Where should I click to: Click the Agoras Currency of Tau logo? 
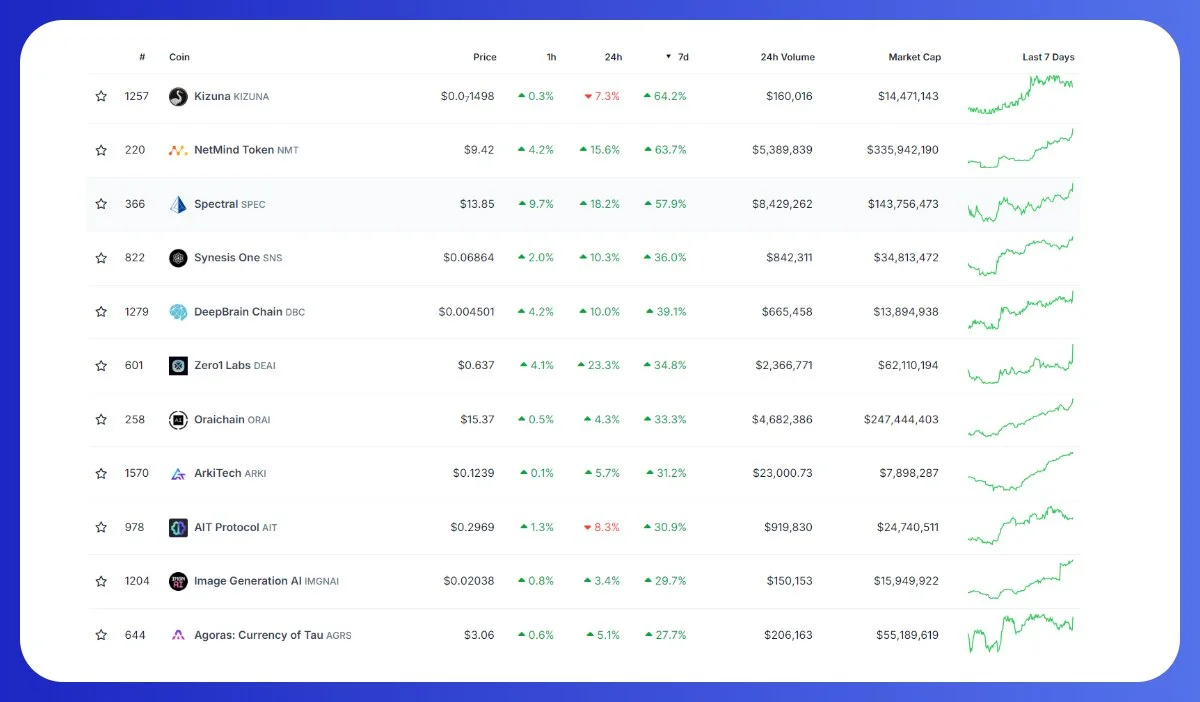point(178,635)
